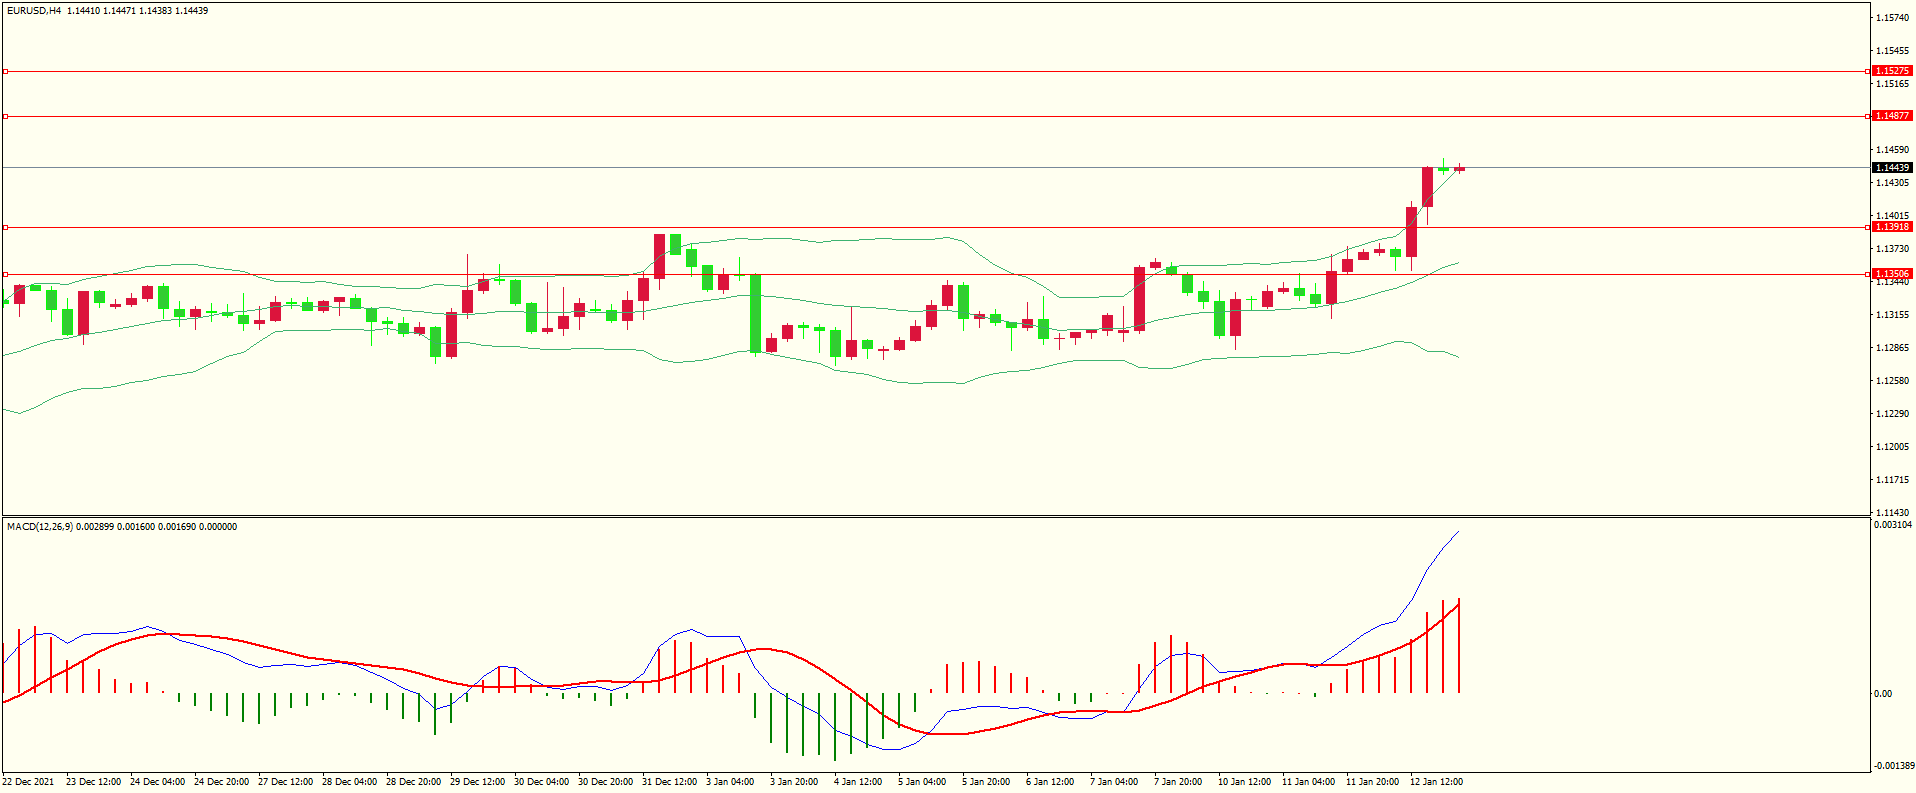The image size is (1916, 793).
Task: Click the 1.11430 price scale label
Action: point(1893,513)
